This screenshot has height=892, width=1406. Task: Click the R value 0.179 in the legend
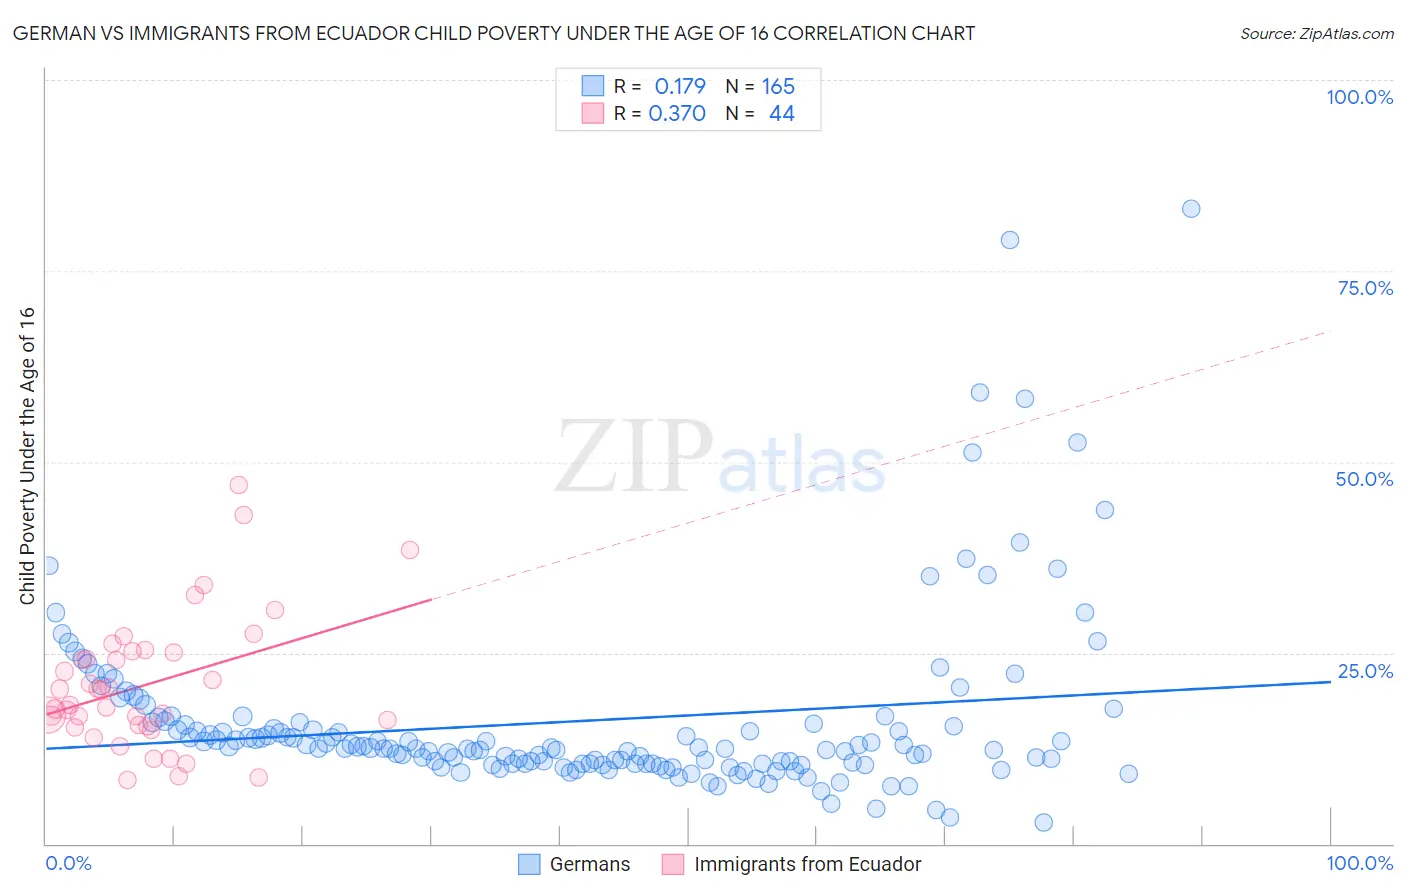click(x=680, y=86)
